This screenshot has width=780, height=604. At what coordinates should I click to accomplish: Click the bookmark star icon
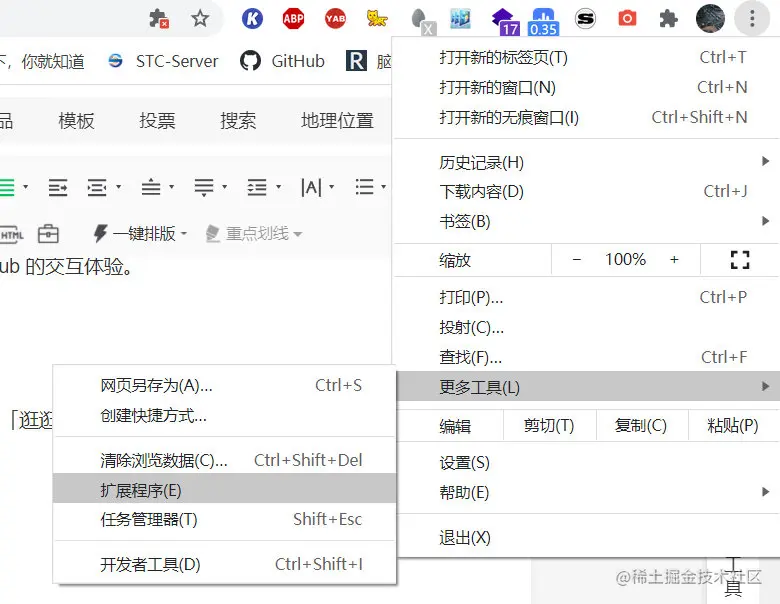click(x=200, y=19)
